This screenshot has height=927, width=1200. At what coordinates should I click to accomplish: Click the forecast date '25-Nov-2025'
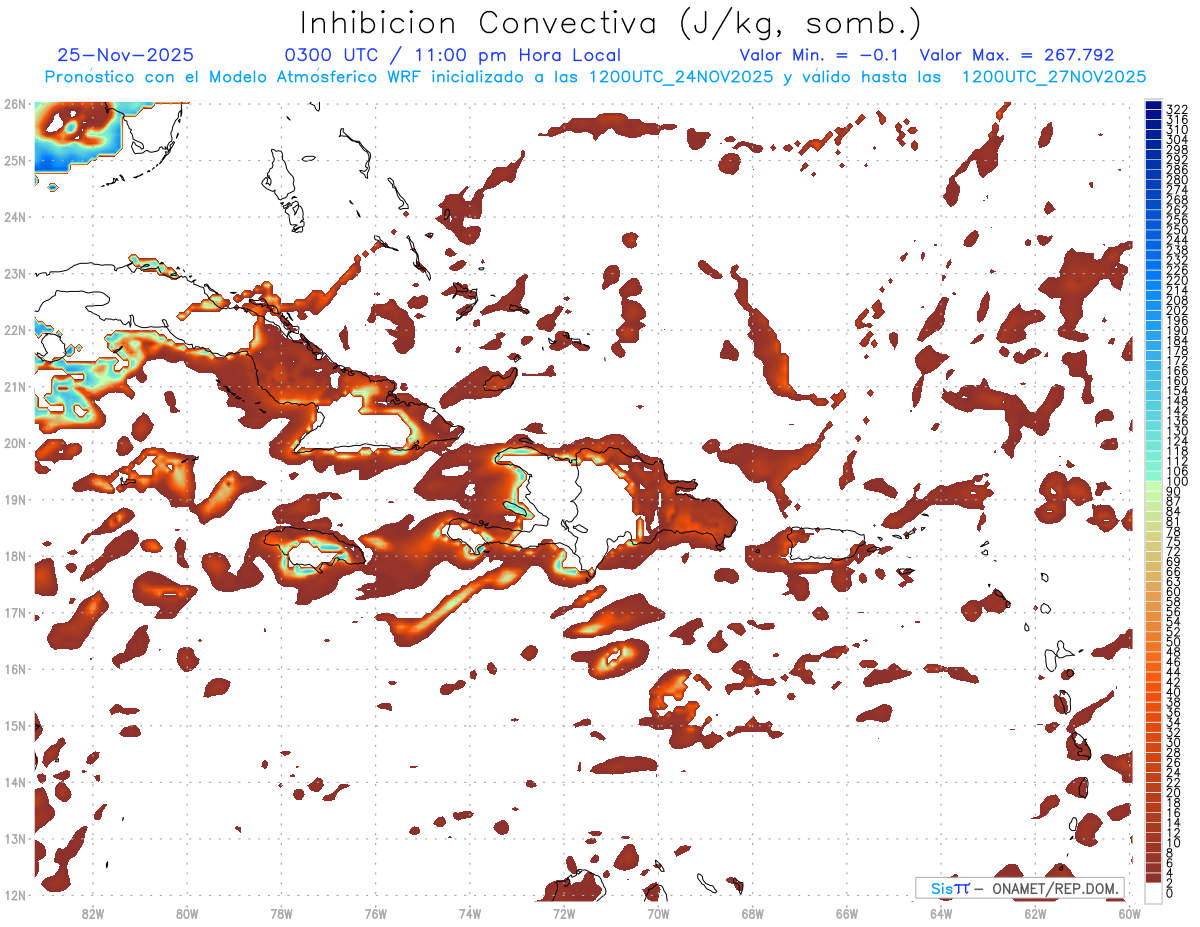point(126,55)
